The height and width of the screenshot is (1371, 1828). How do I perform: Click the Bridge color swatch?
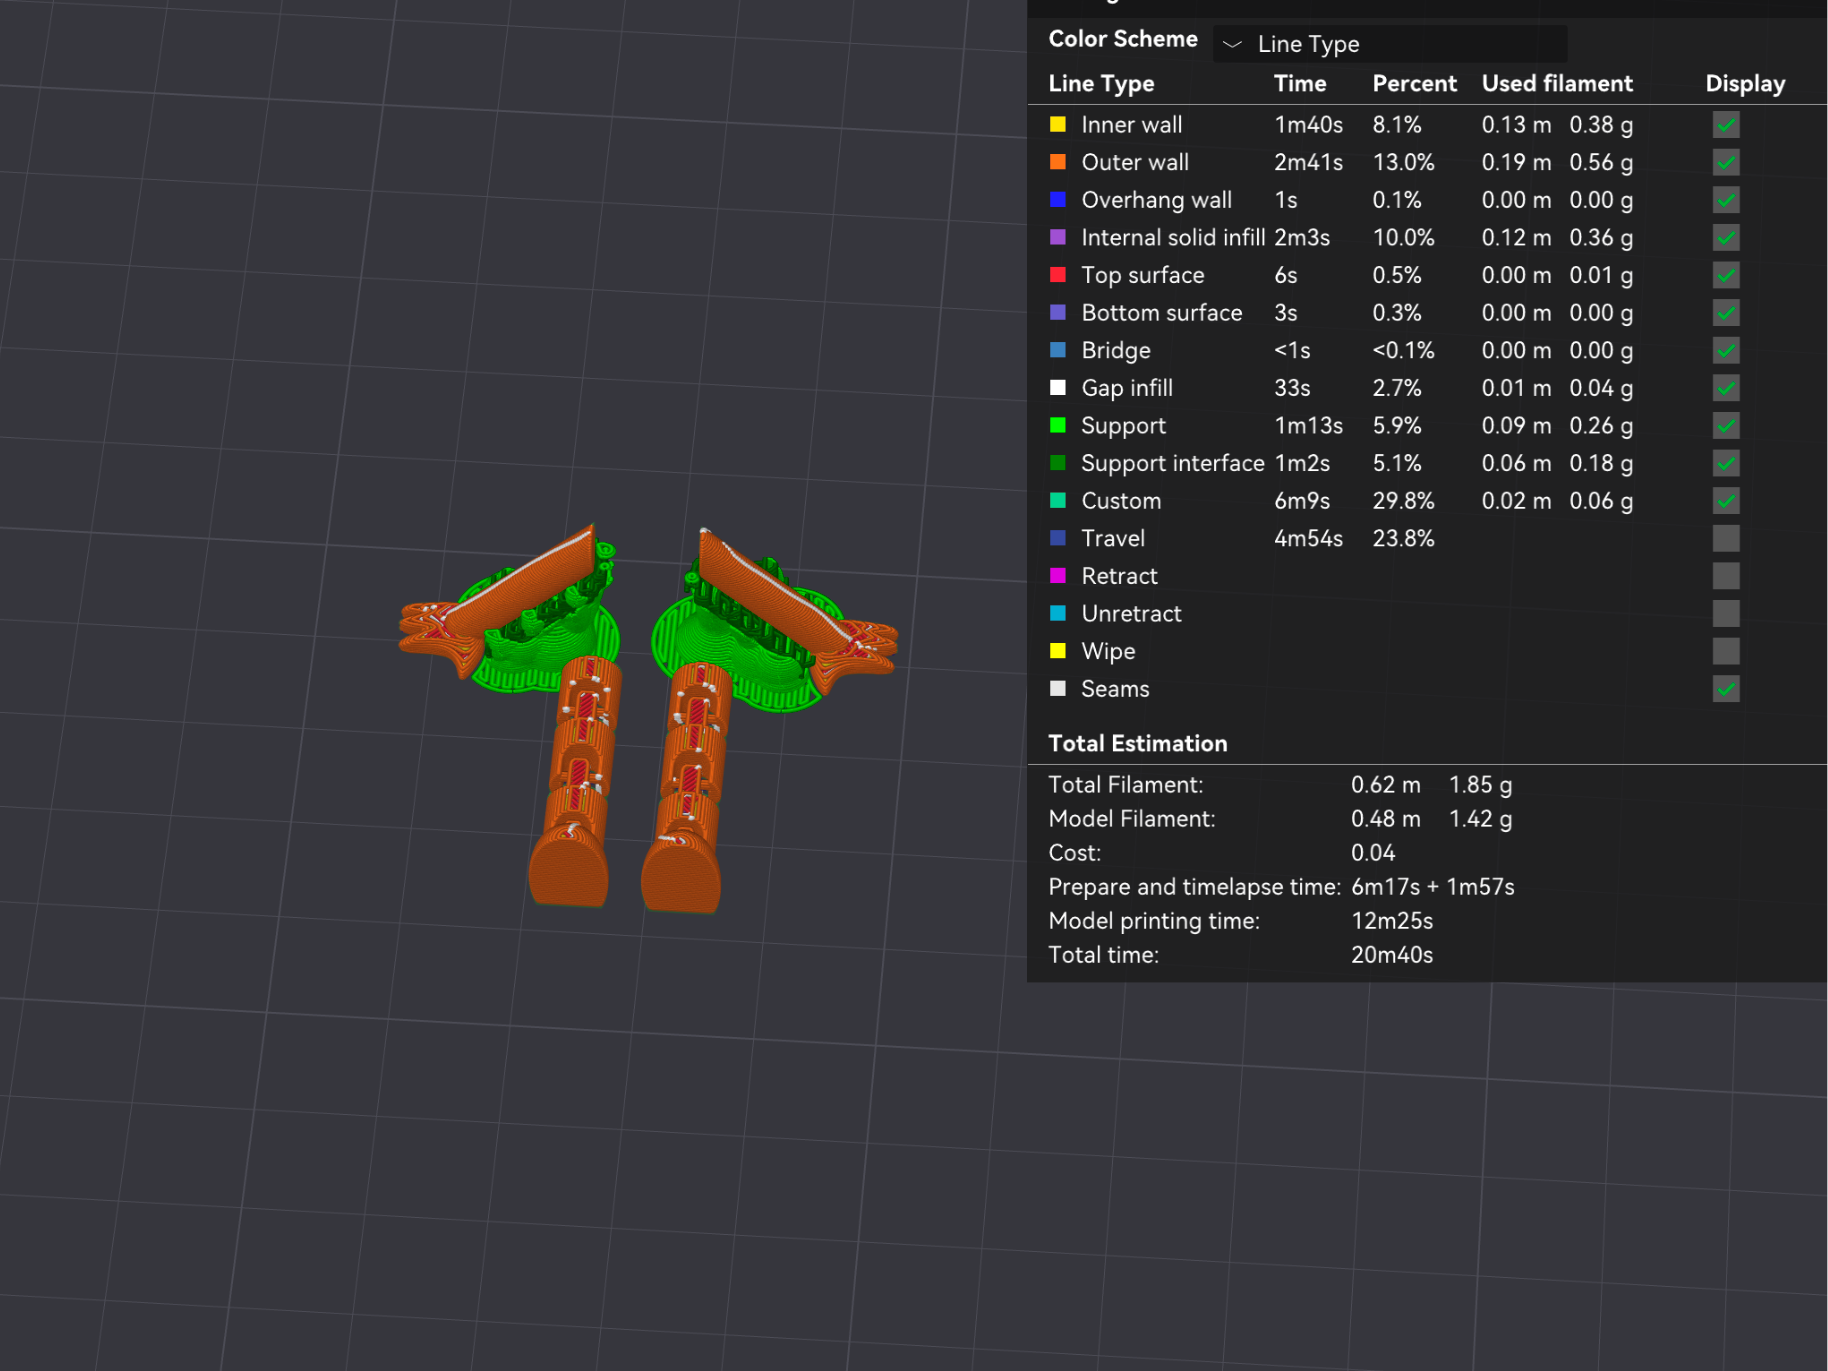pos(1057,350)
